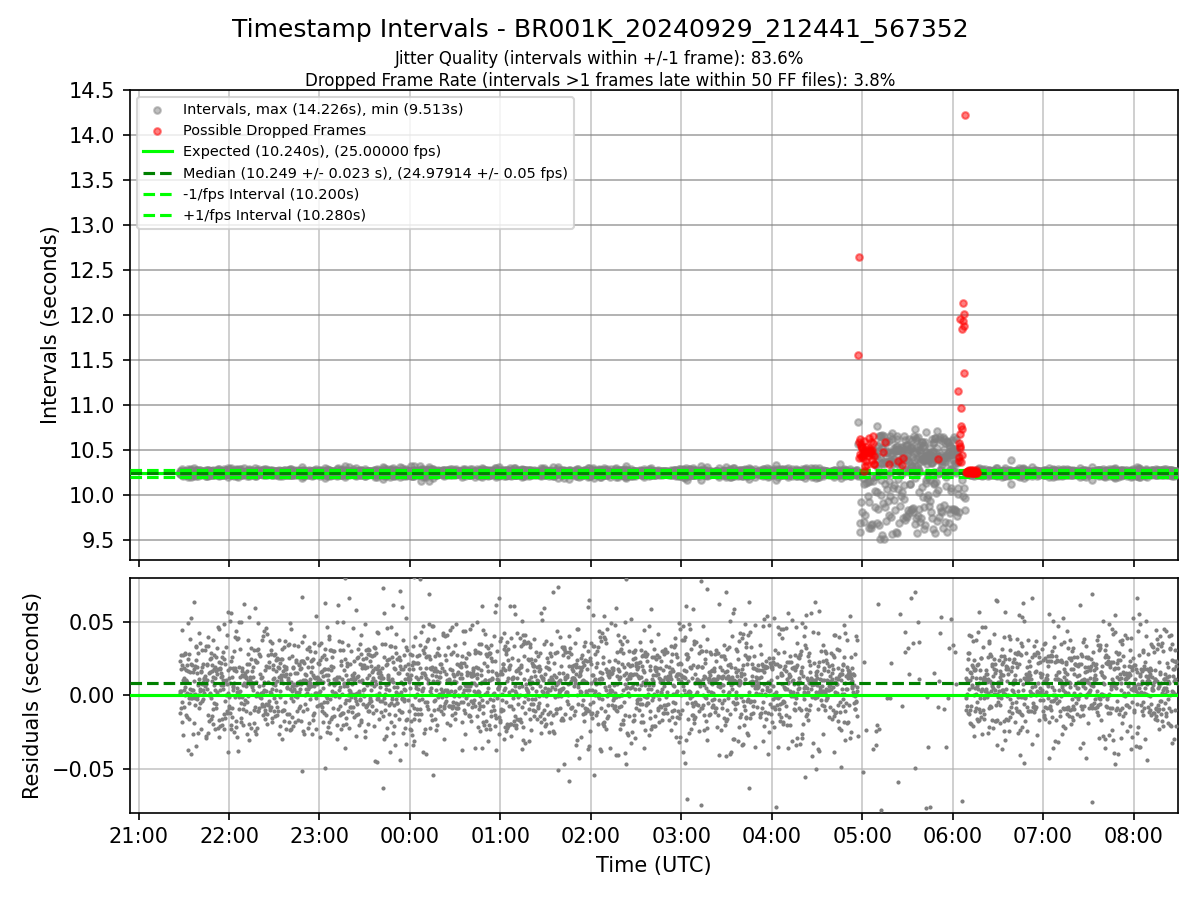
Task: Click the Time (UTC) x-axis label
Action: point(654,865)
